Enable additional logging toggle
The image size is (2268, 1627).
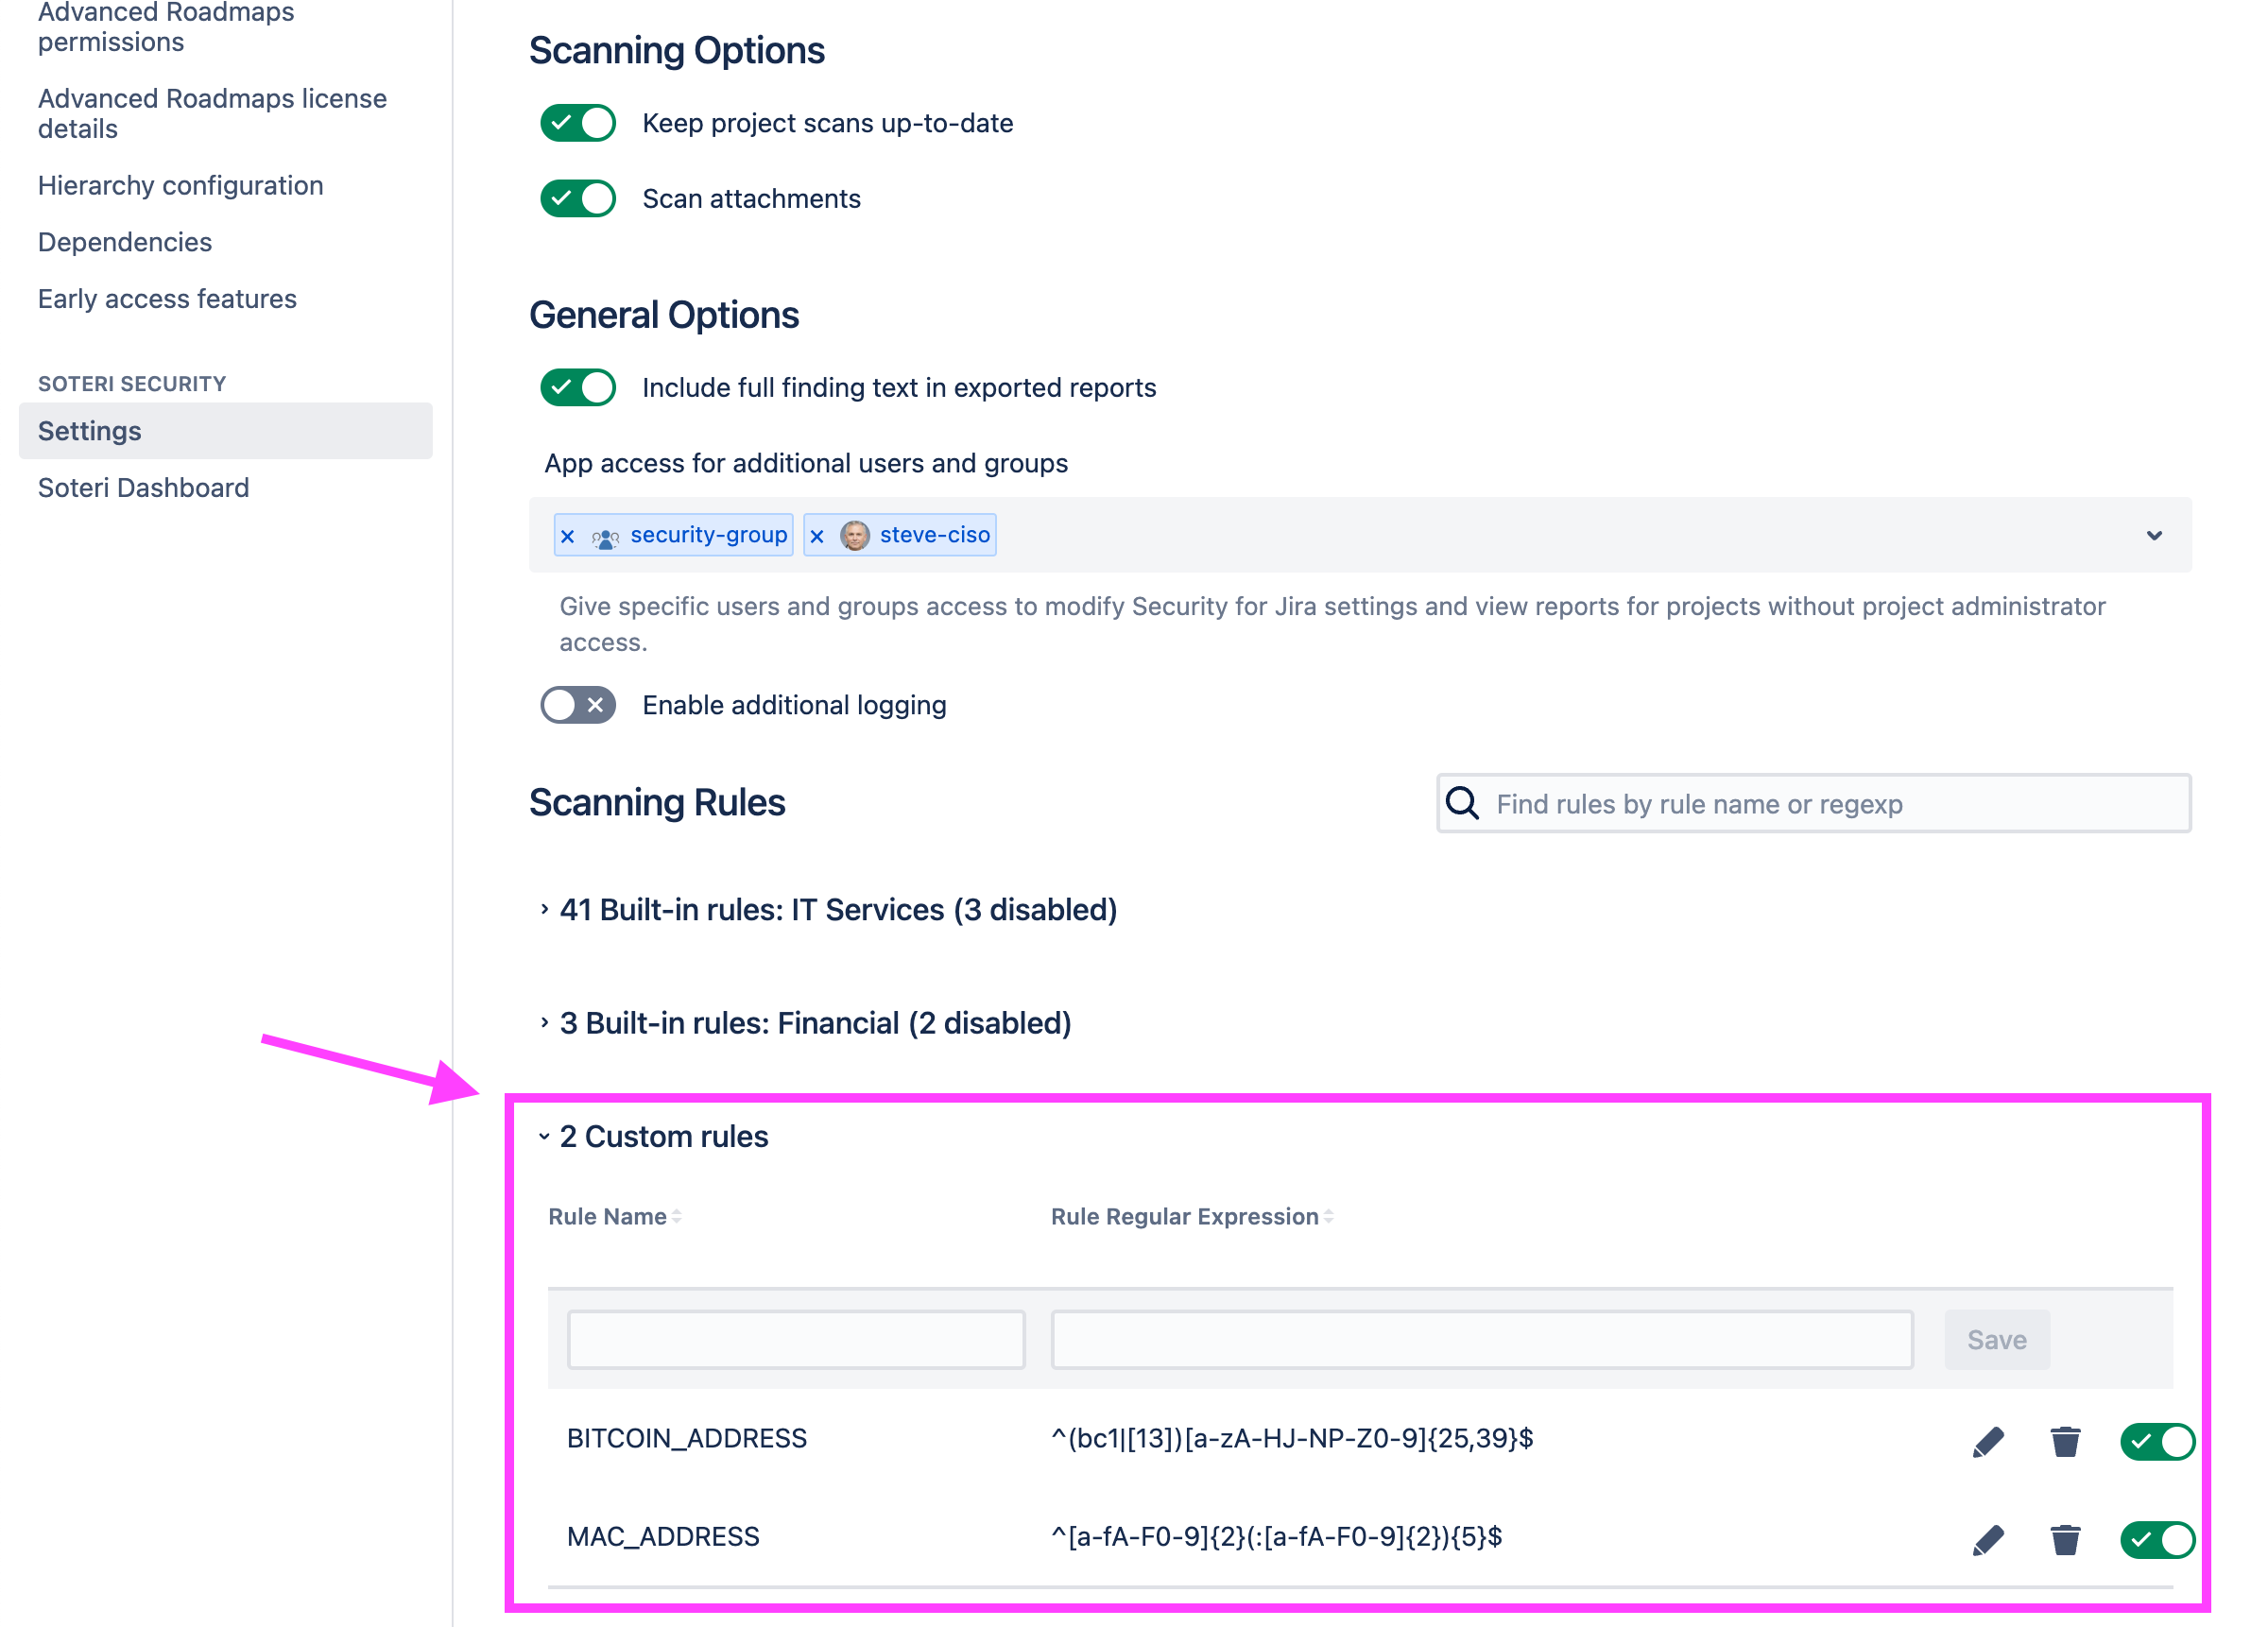click(x=577, y=705)
